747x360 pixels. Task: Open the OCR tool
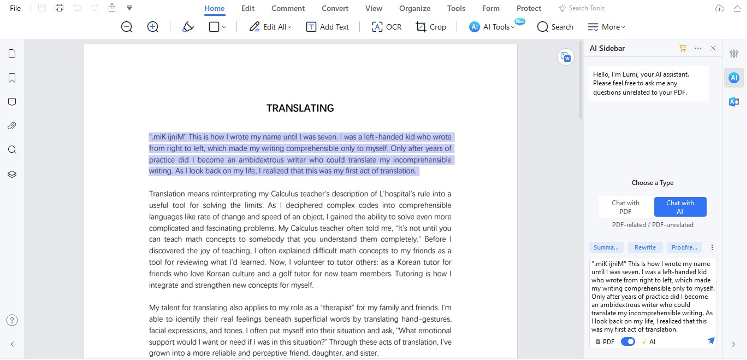point(386,27)
